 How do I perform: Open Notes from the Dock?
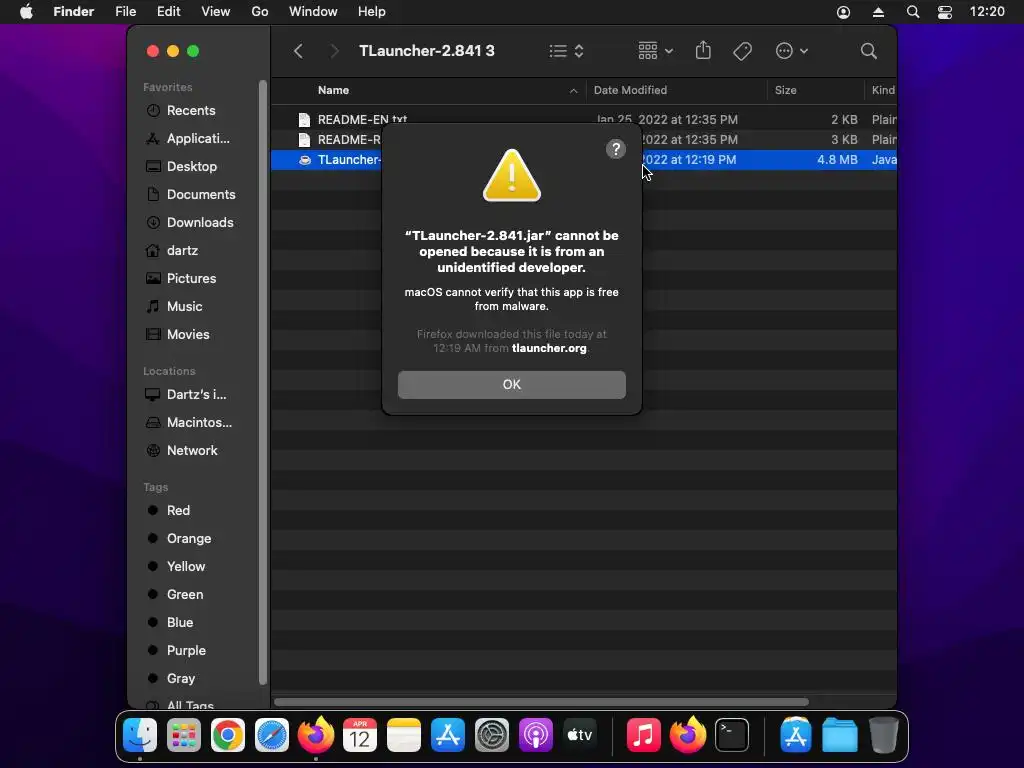[x=404, y=735]
